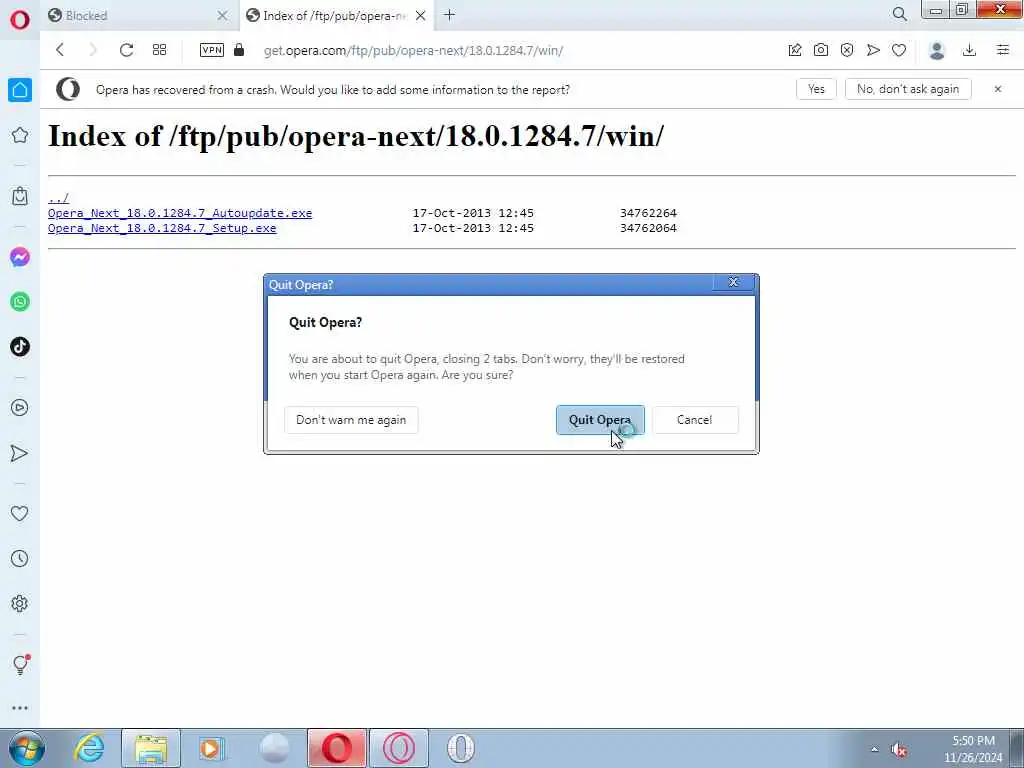Open Windows Explorer folder on taskbar
Viewport: 1024px width, 768px height.
tap(151, 748)
